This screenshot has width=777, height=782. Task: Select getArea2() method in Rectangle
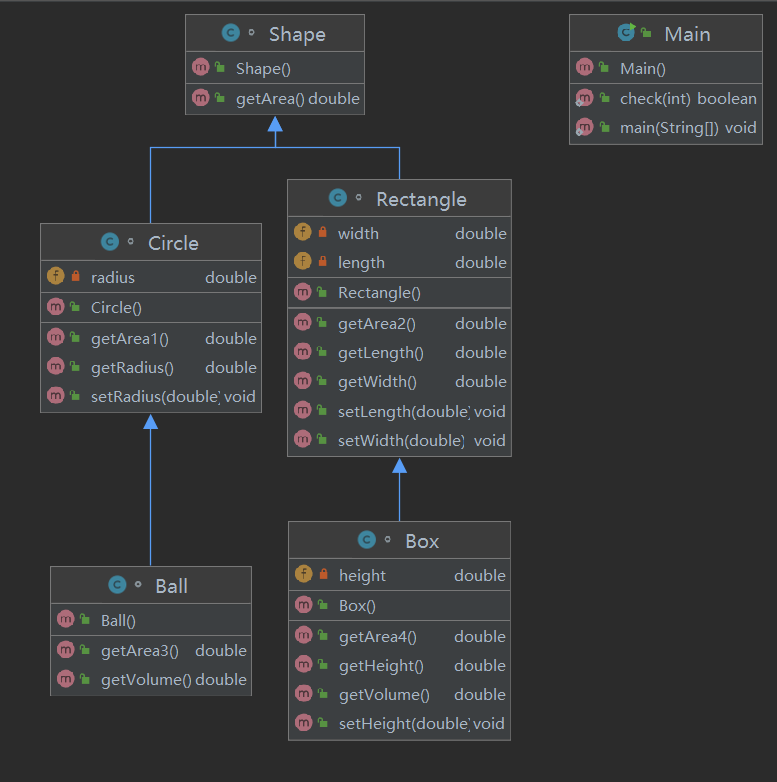pos(399,324)
